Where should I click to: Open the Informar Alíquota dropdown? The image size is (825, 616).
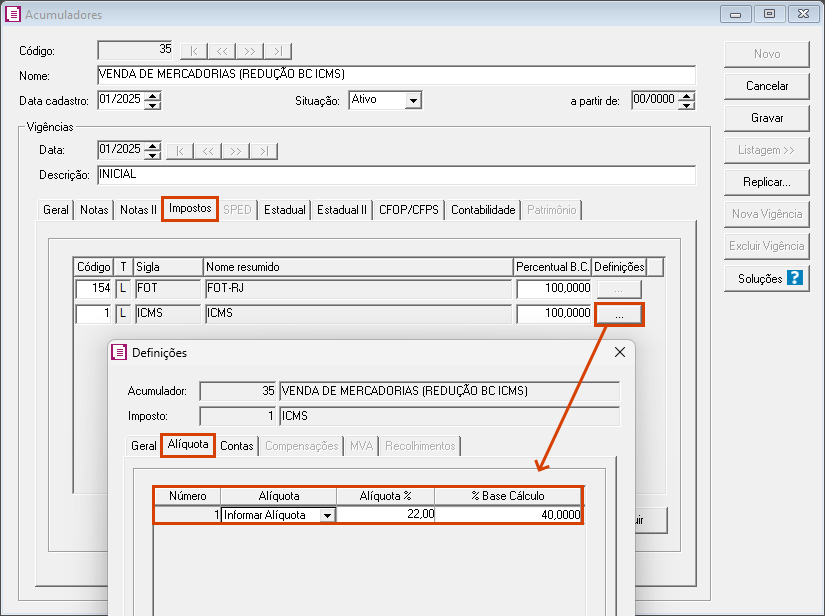pos(326,515)
